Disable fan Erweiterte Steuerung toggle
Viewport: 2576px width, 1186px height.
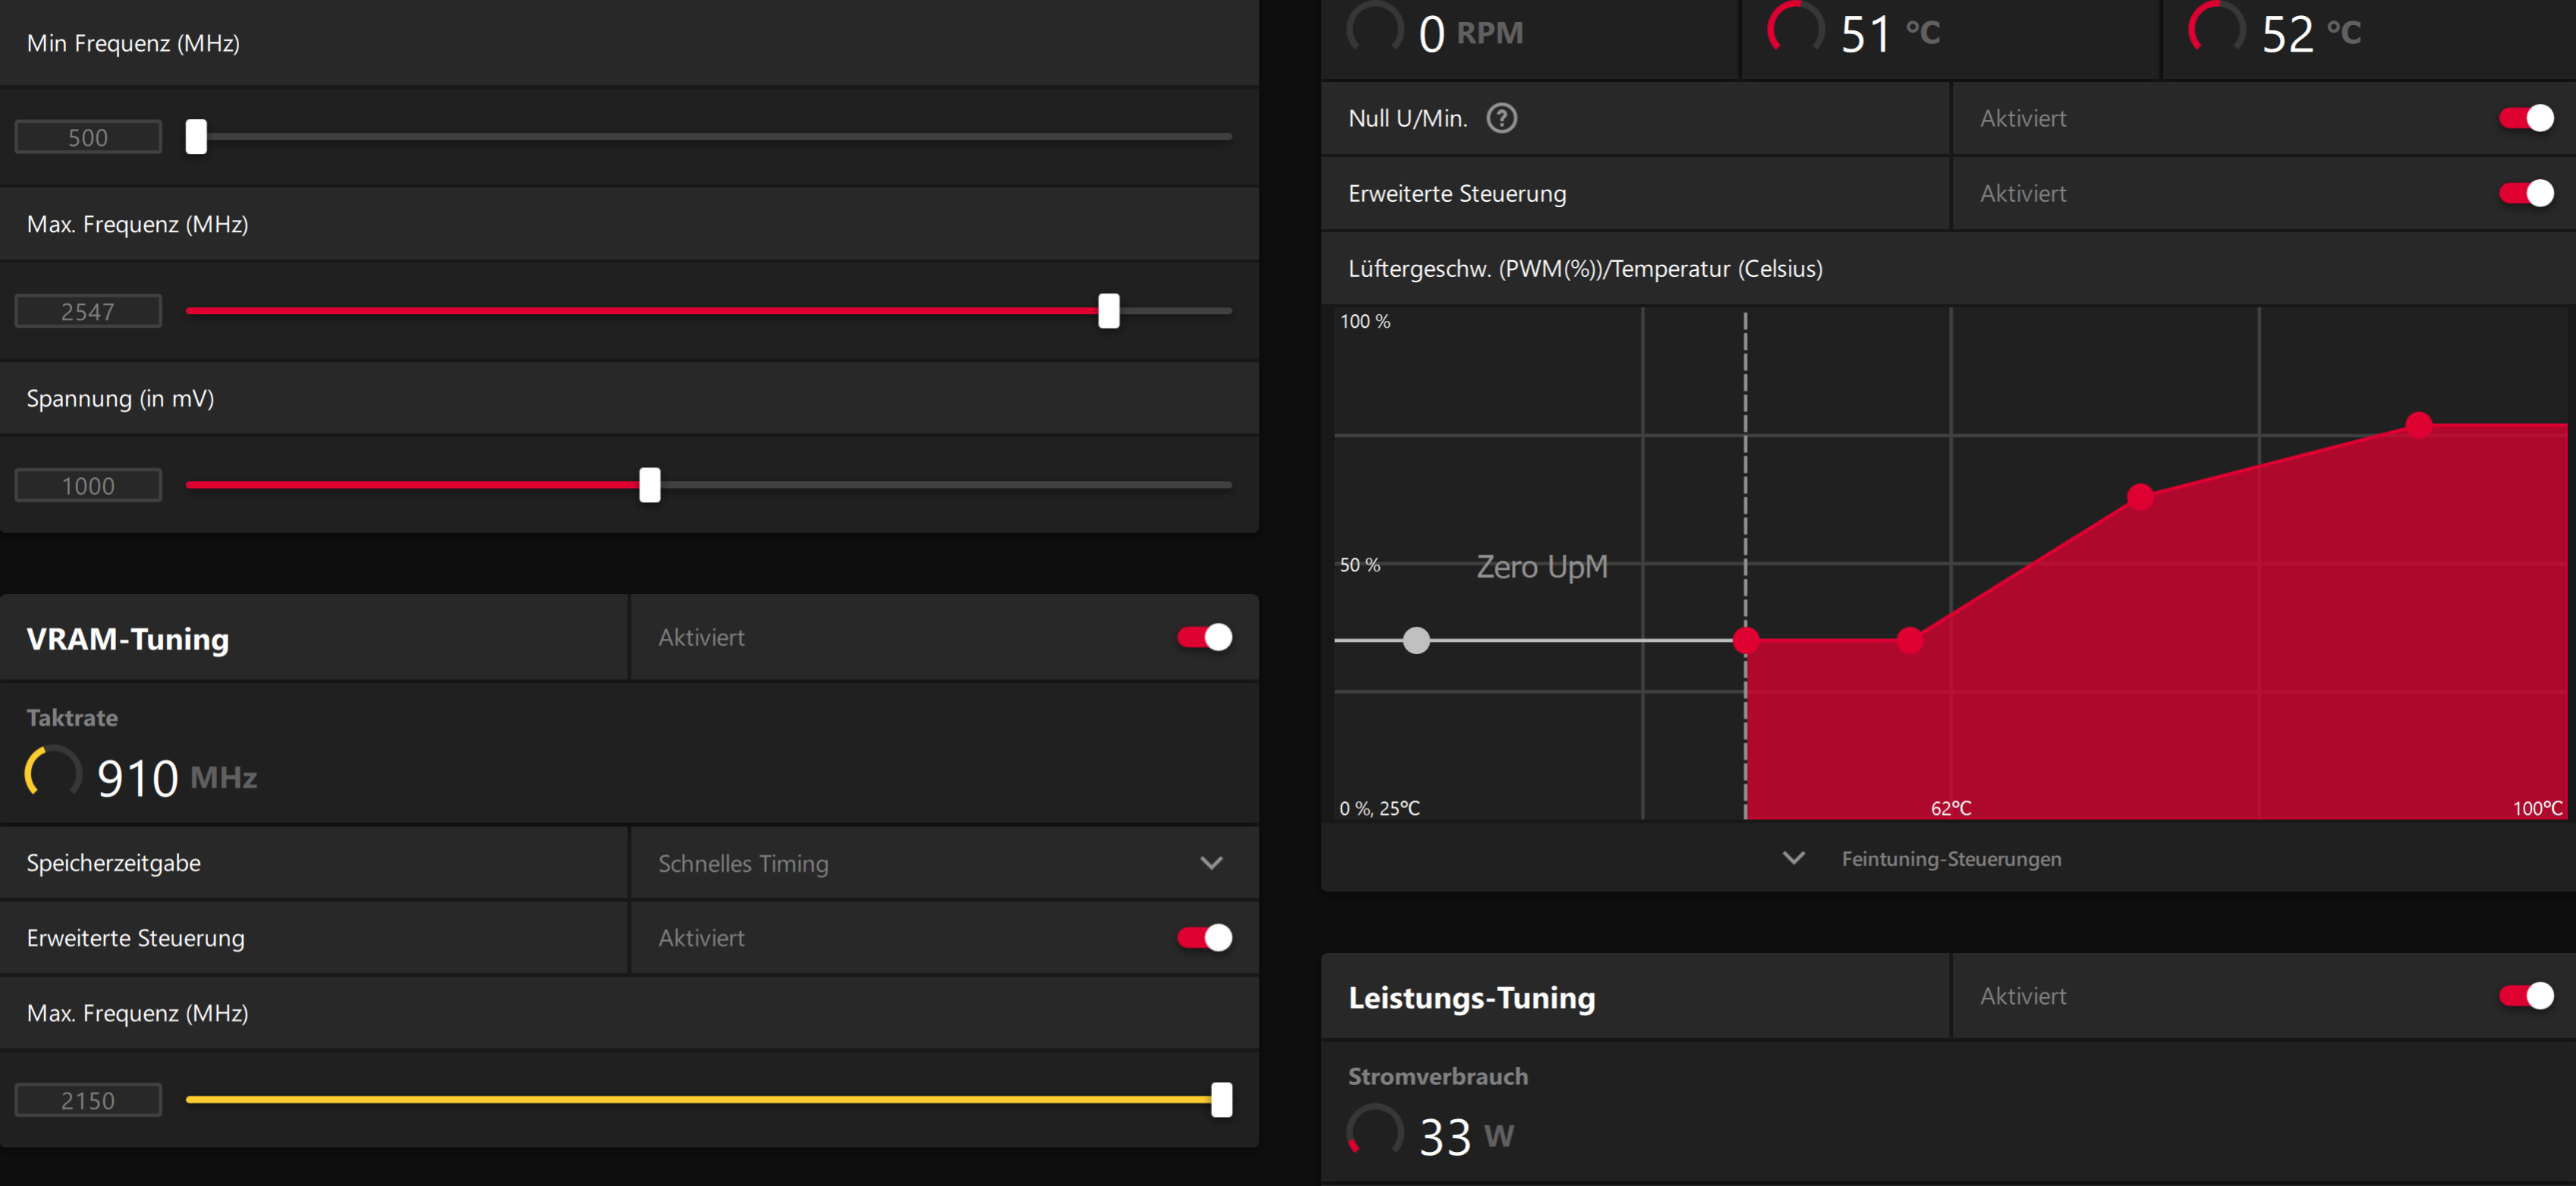point(2525,193)
